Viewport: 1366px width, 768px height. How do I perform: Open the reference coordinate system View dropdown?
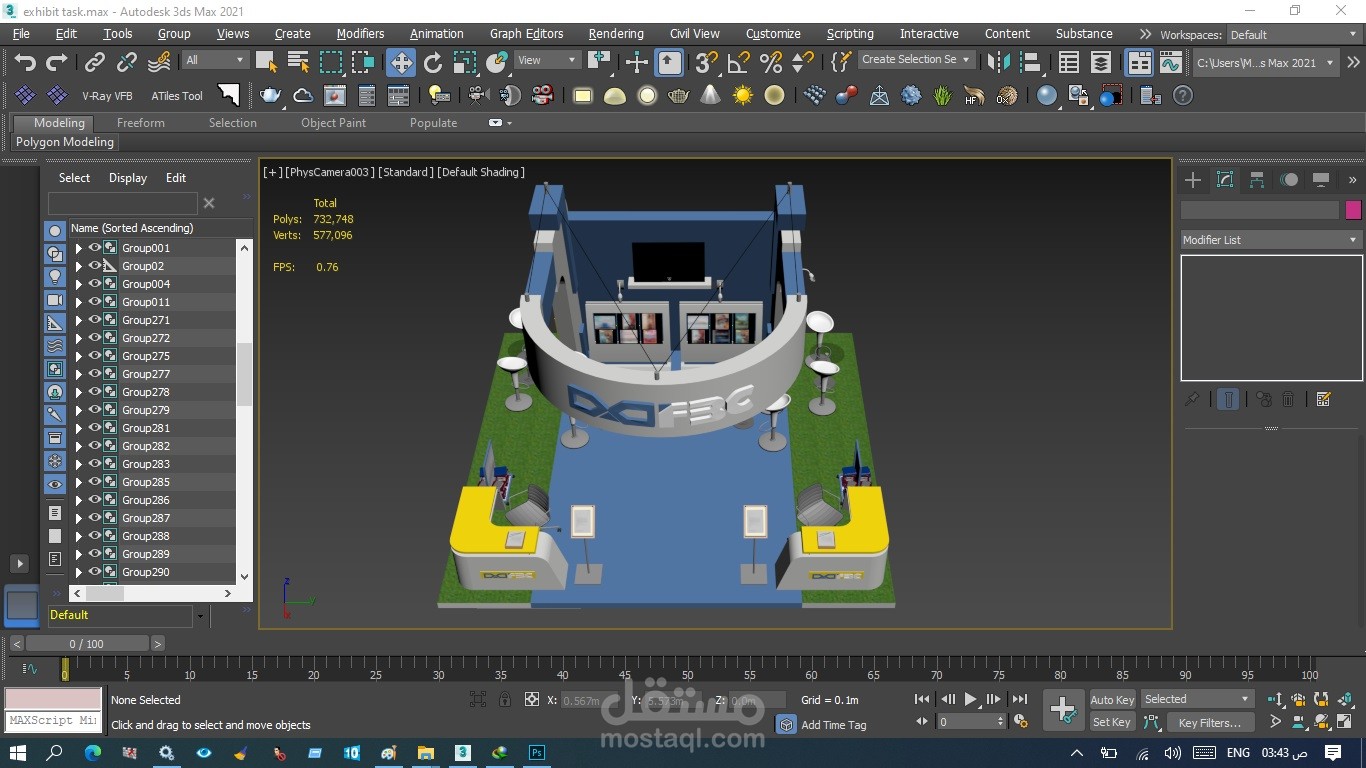[x=547, y=60]
